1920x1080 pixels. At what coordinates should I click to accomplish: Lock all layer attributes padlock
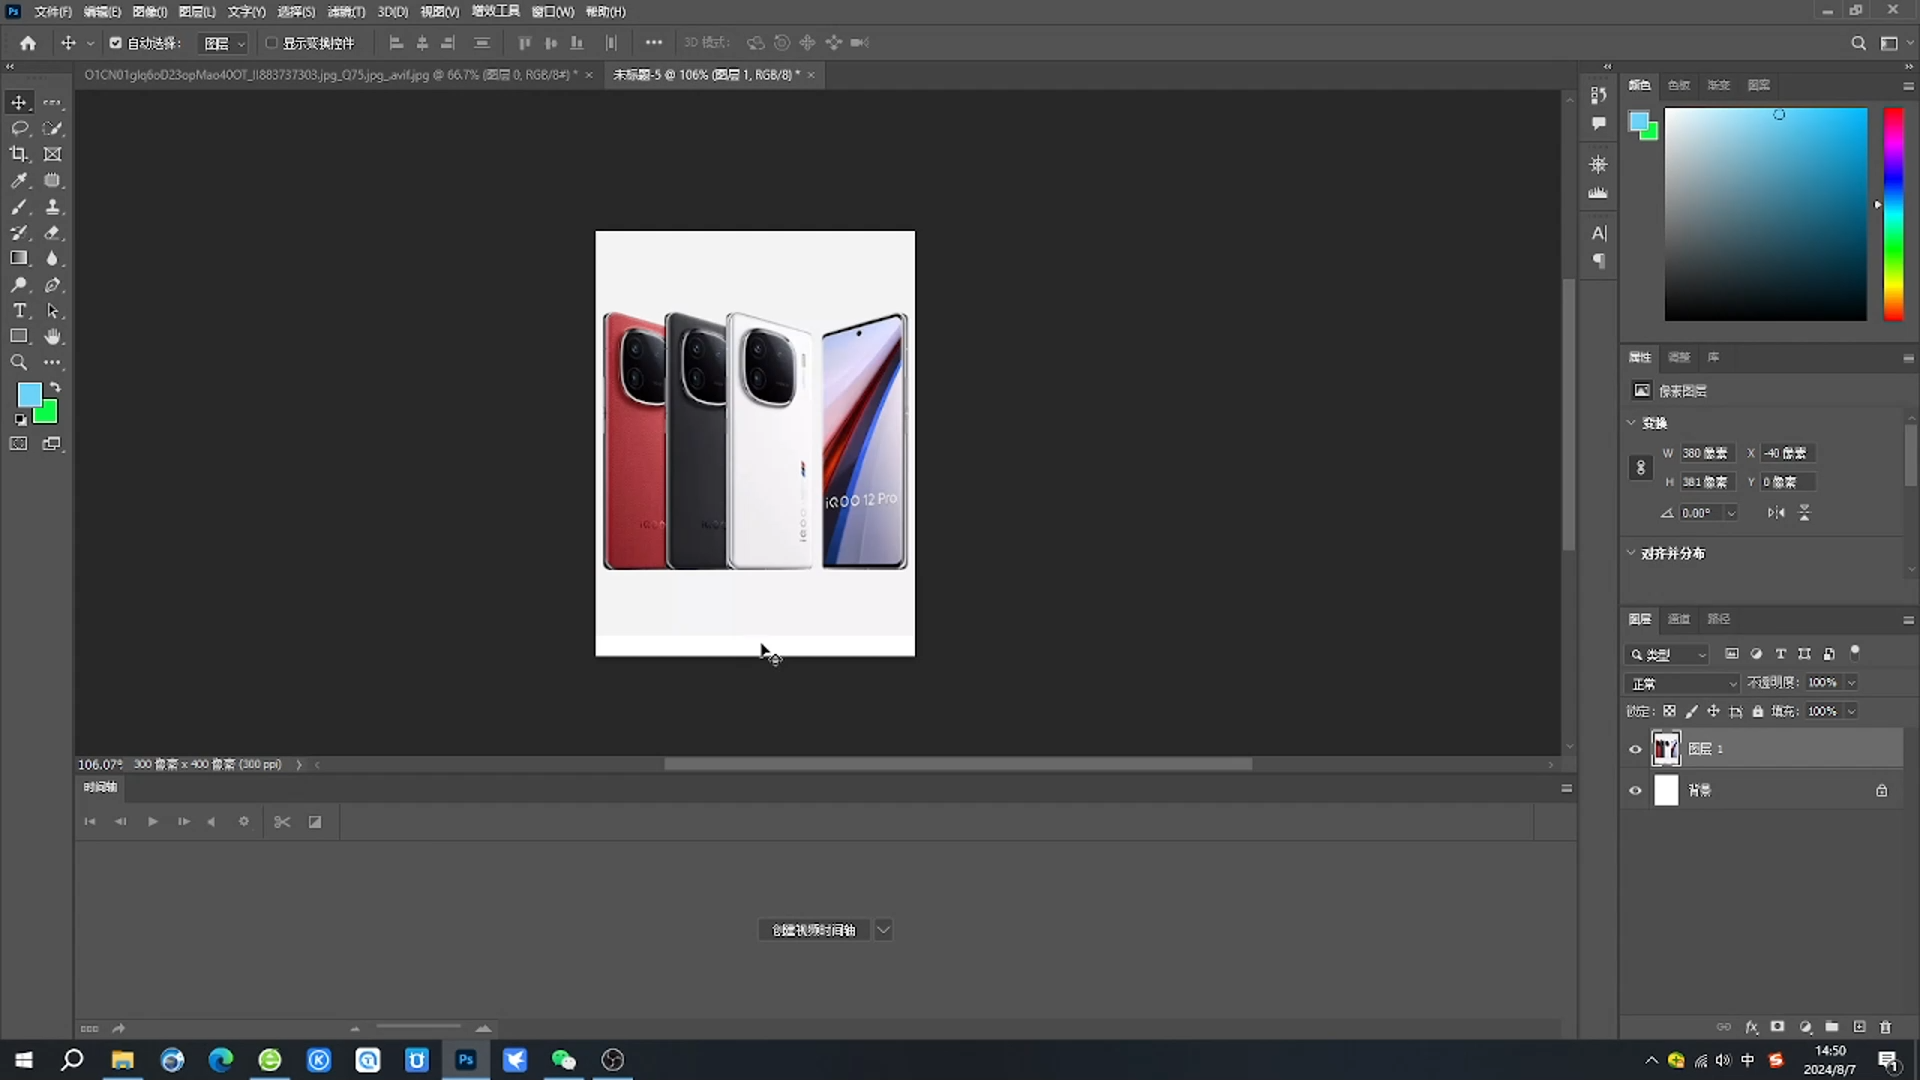pyautogui.click(x=1758, y=712)
